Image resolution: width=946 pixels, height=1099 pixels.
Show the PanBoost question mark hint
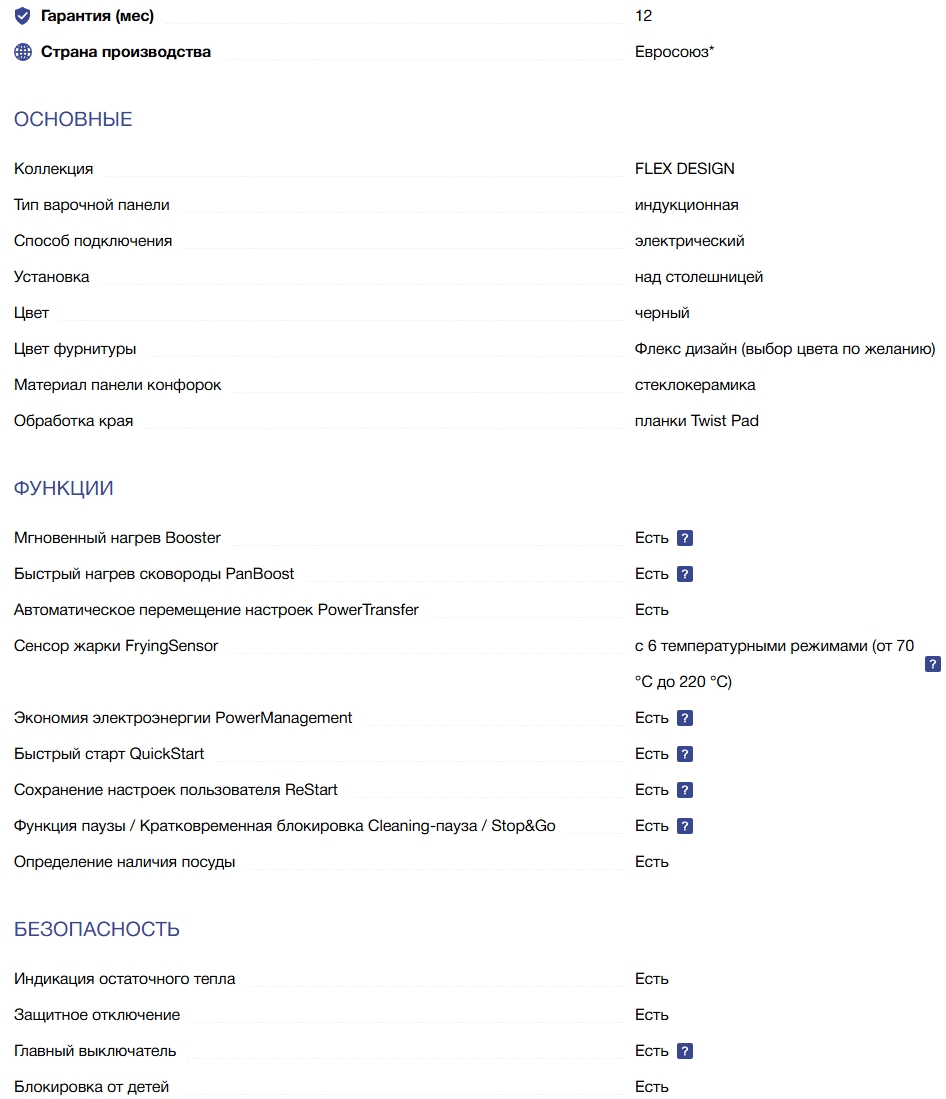click(685, 574)
